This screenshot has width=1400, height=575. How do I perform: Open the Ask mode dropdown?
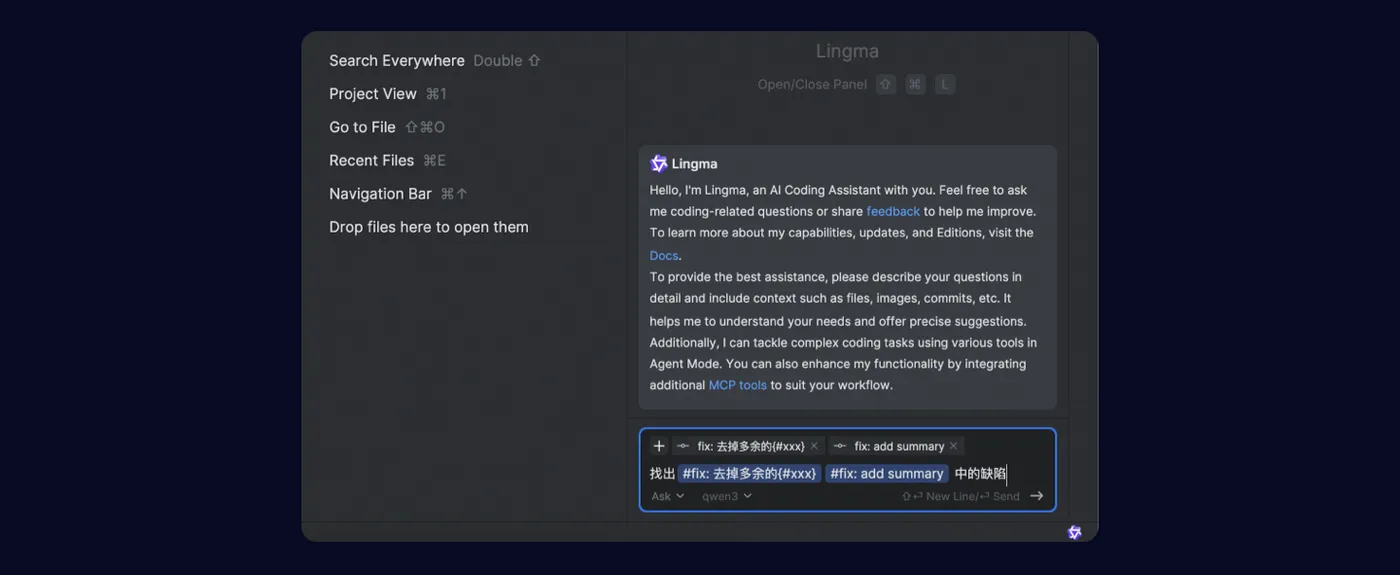click(x=668, y=496)
